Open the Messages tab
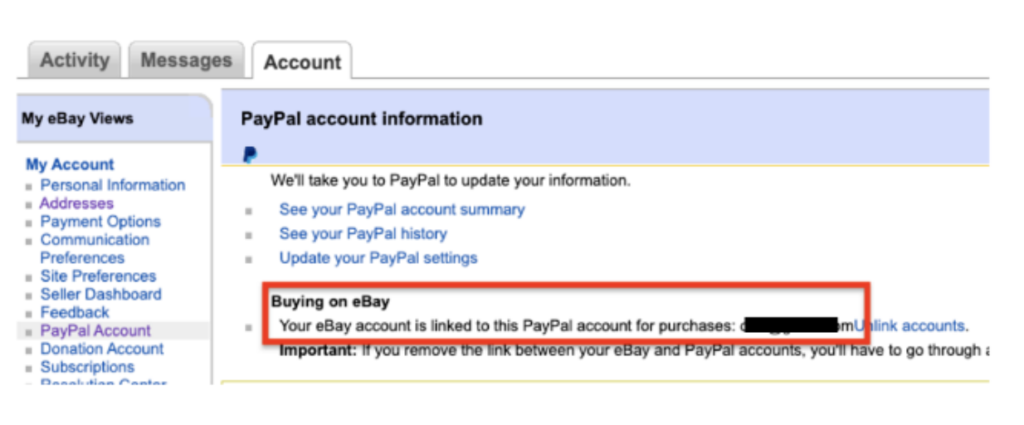Viewport: 1024px width, 425px height. (x=186, y=60)
